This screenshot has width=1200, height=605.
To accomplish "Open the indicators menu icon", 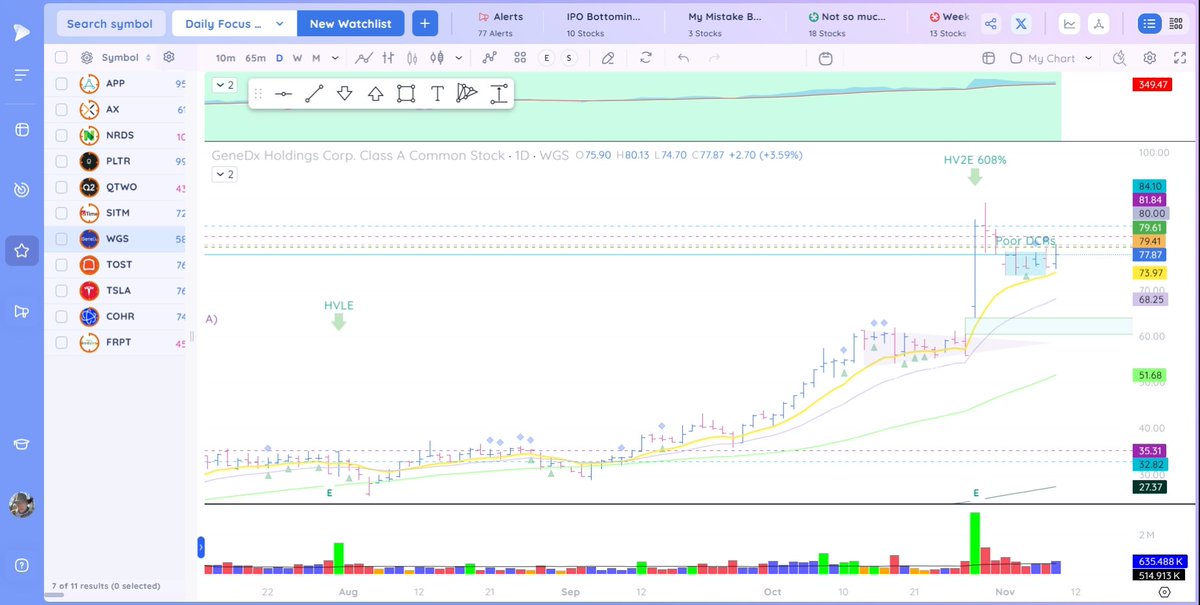I will coord(490,58).
